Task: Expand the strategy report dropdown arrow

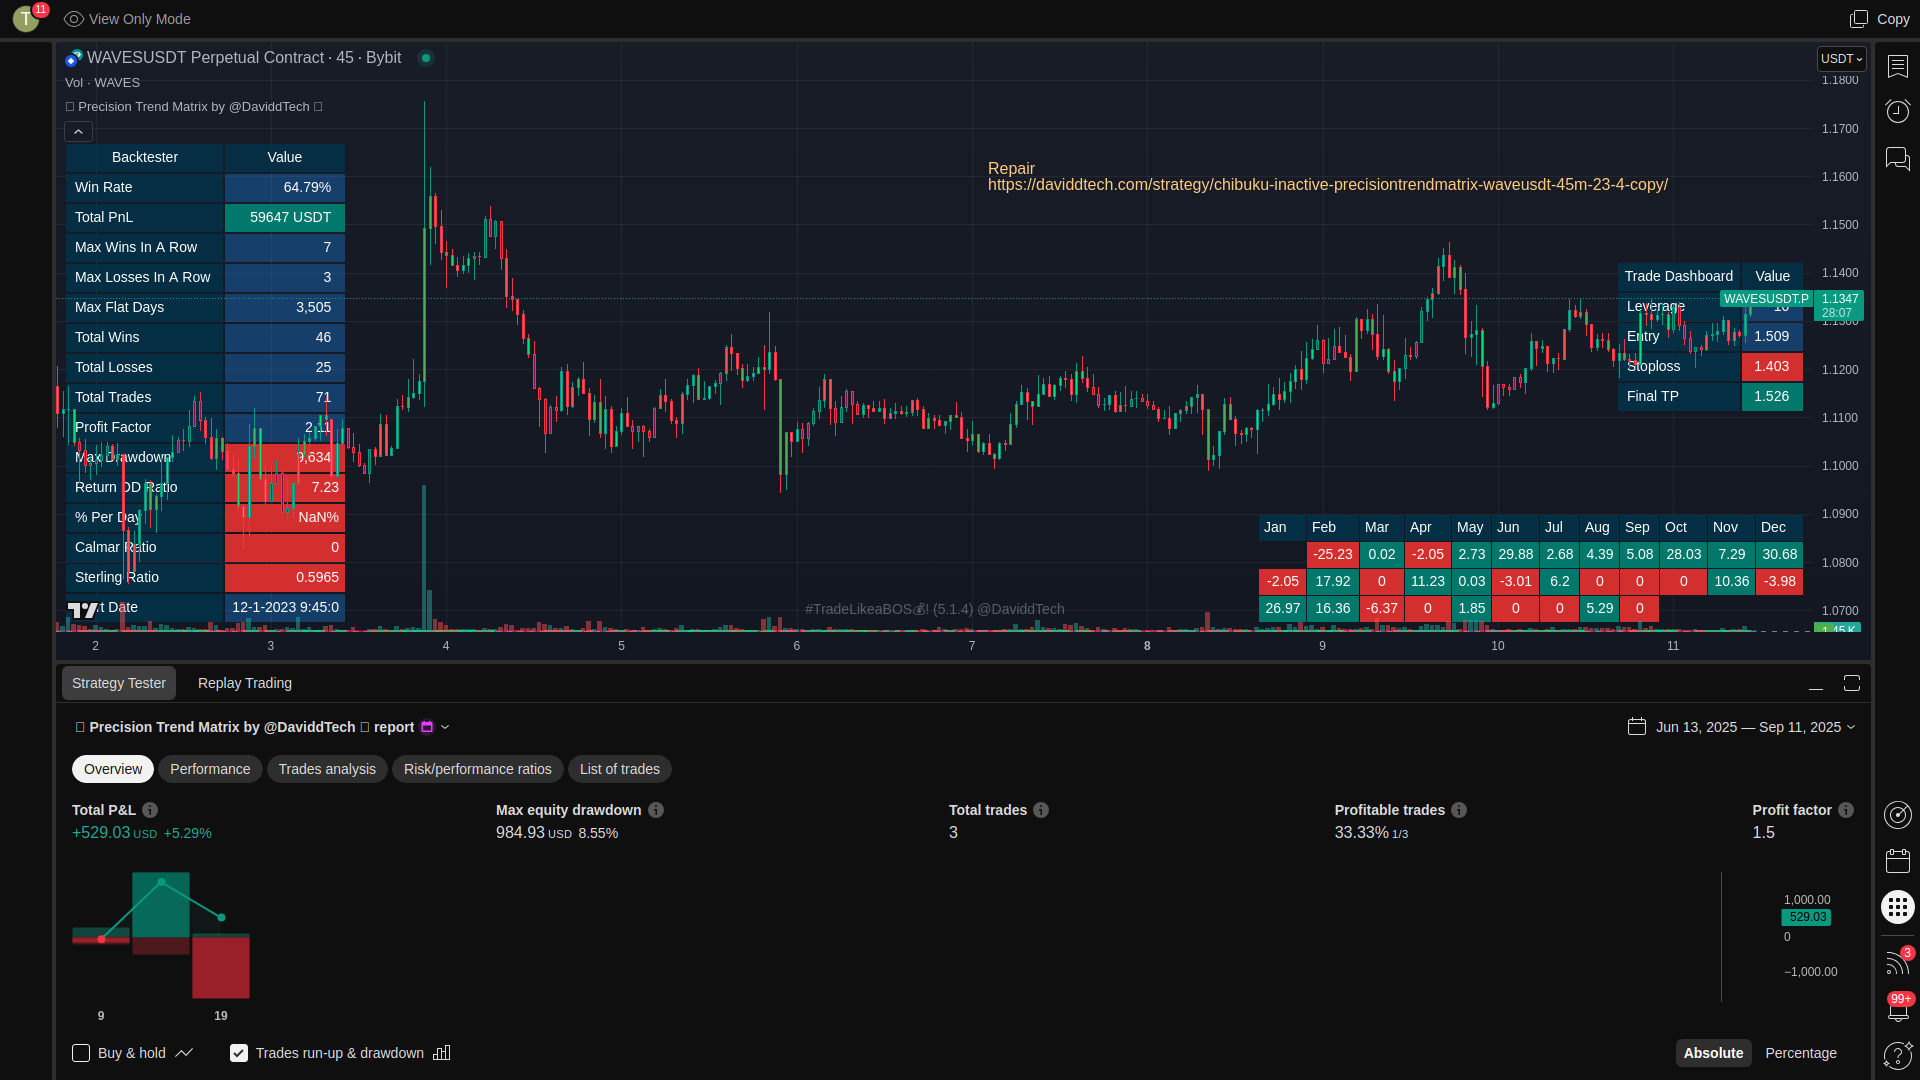Action: 445,727
